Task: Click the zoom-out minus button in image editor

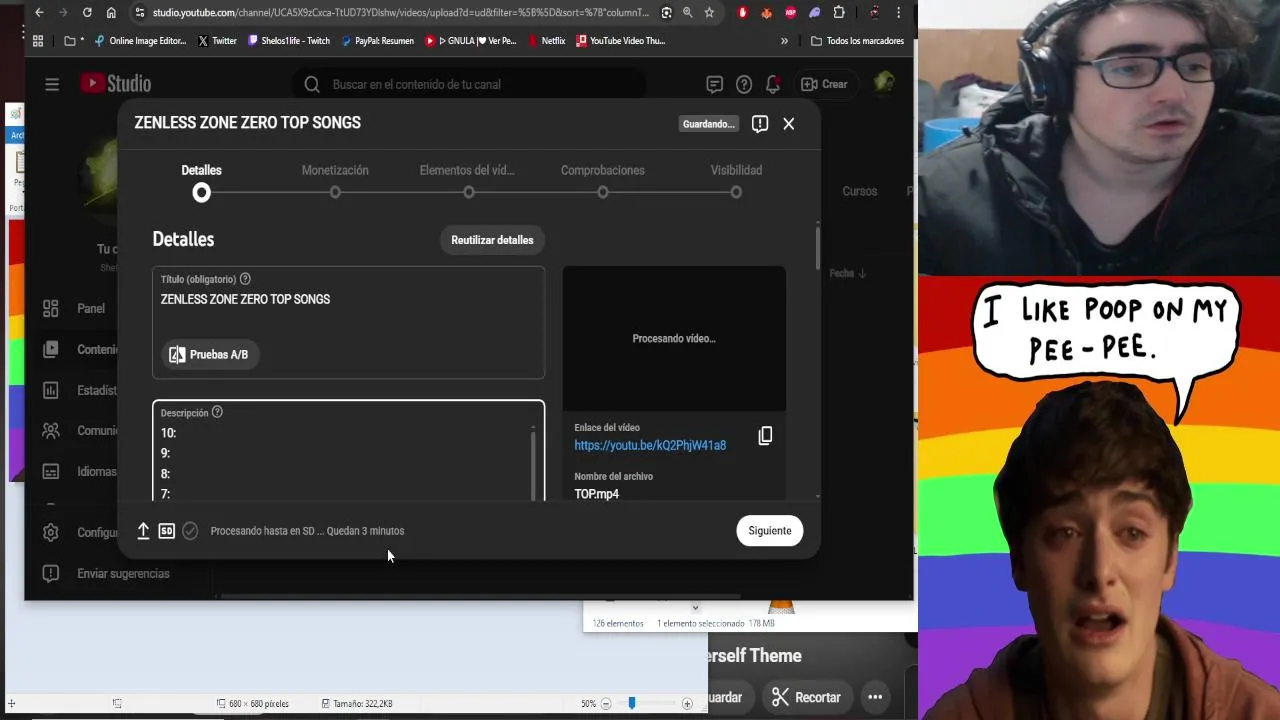Action: [x=606, y=704]
